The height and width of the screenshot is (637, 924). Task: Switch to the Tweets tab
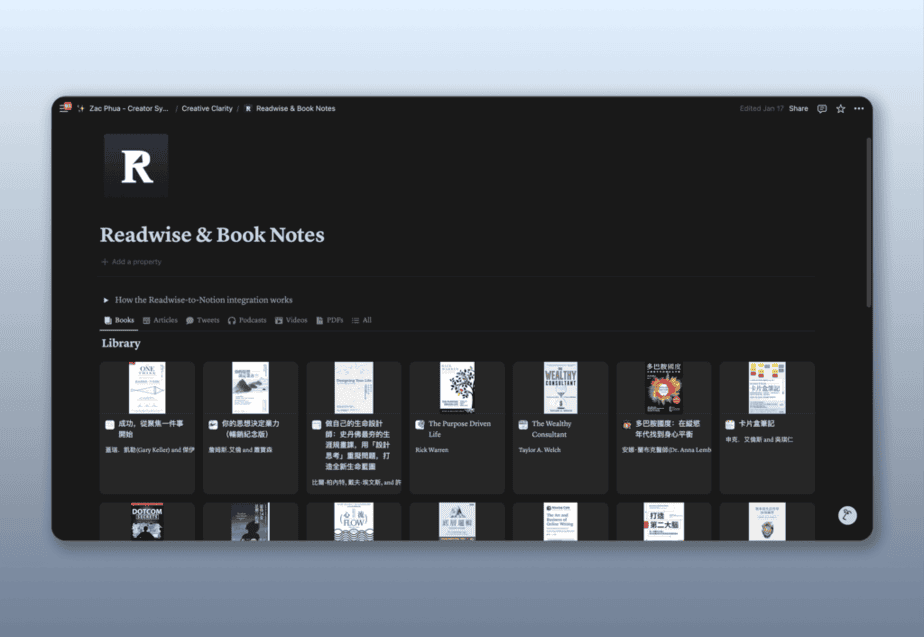pyautogui.click(x=203, y=320)
